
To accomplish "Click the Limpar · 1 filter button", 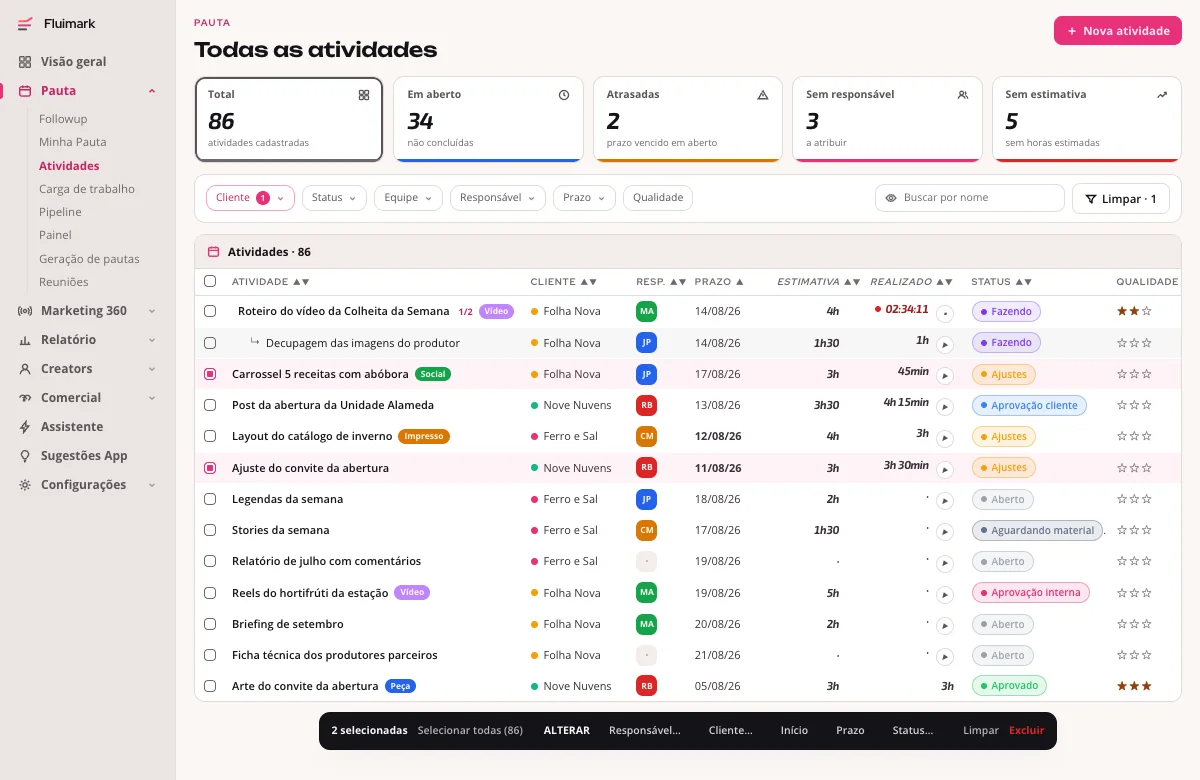I will [1120, 199].
